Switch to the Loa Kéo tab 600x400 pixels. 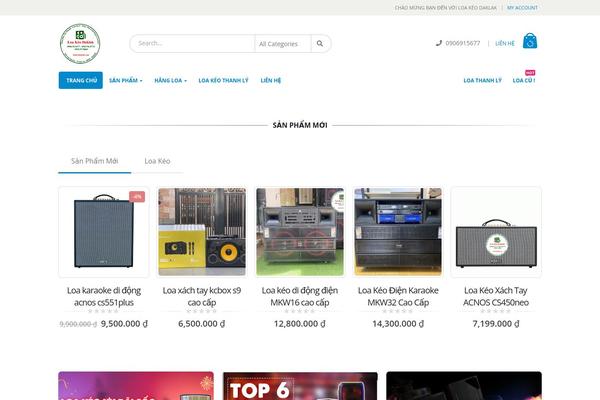point(157,161)
